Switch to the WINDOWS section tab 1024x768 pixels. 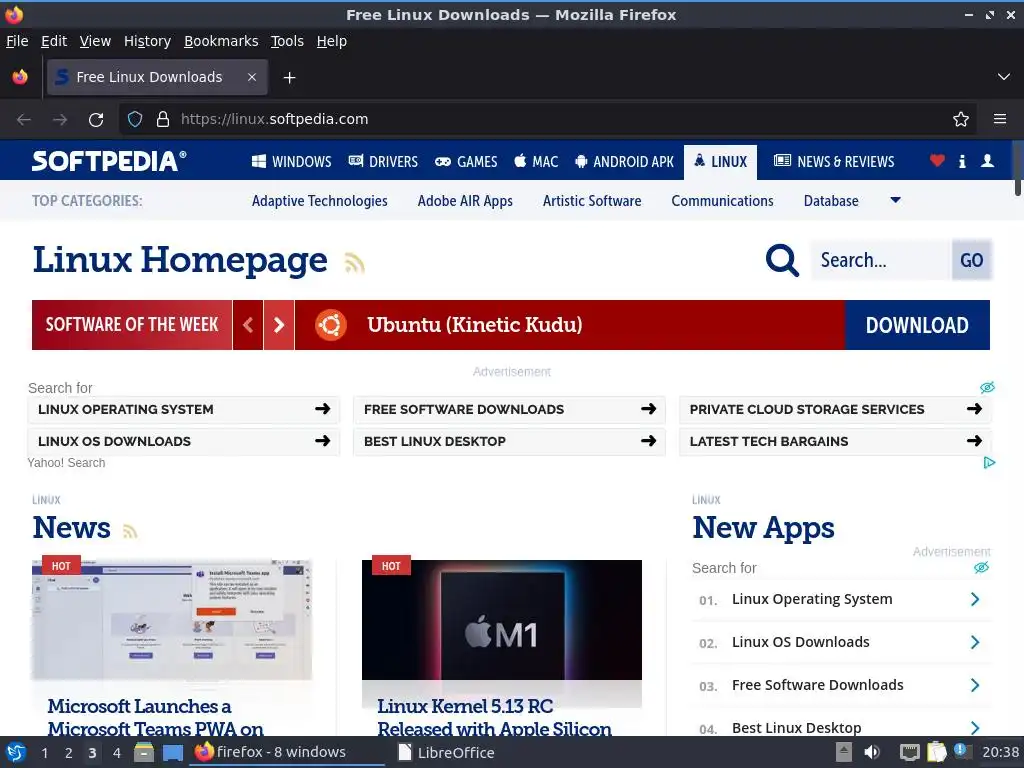[291, 161]
